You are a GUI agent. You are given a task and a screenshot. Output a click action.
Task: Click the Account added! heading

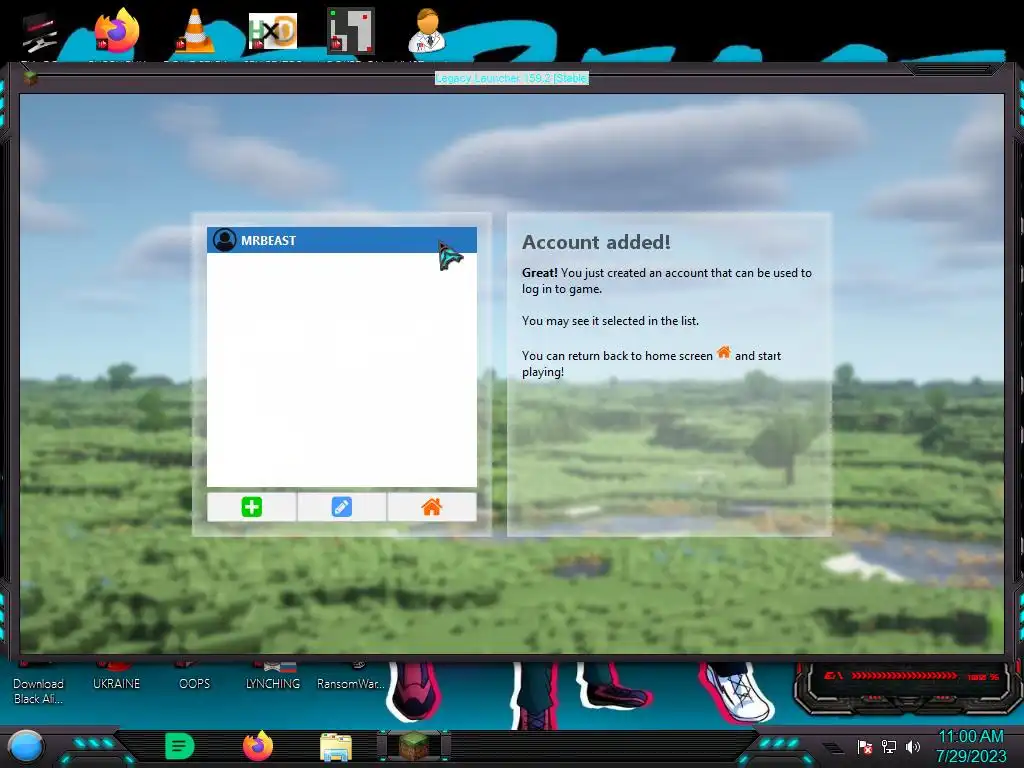click(596, 242)
